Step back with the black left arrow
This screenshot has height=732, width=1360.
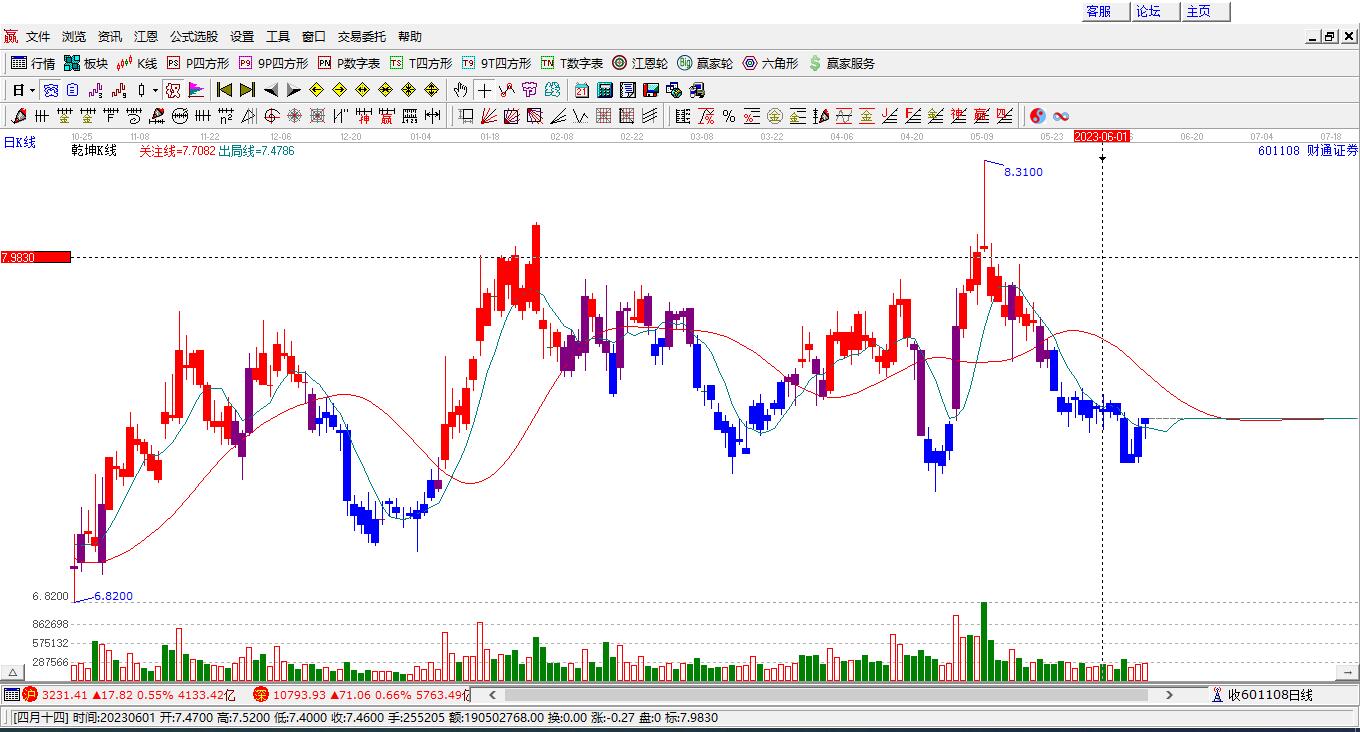tap(271, 90)
